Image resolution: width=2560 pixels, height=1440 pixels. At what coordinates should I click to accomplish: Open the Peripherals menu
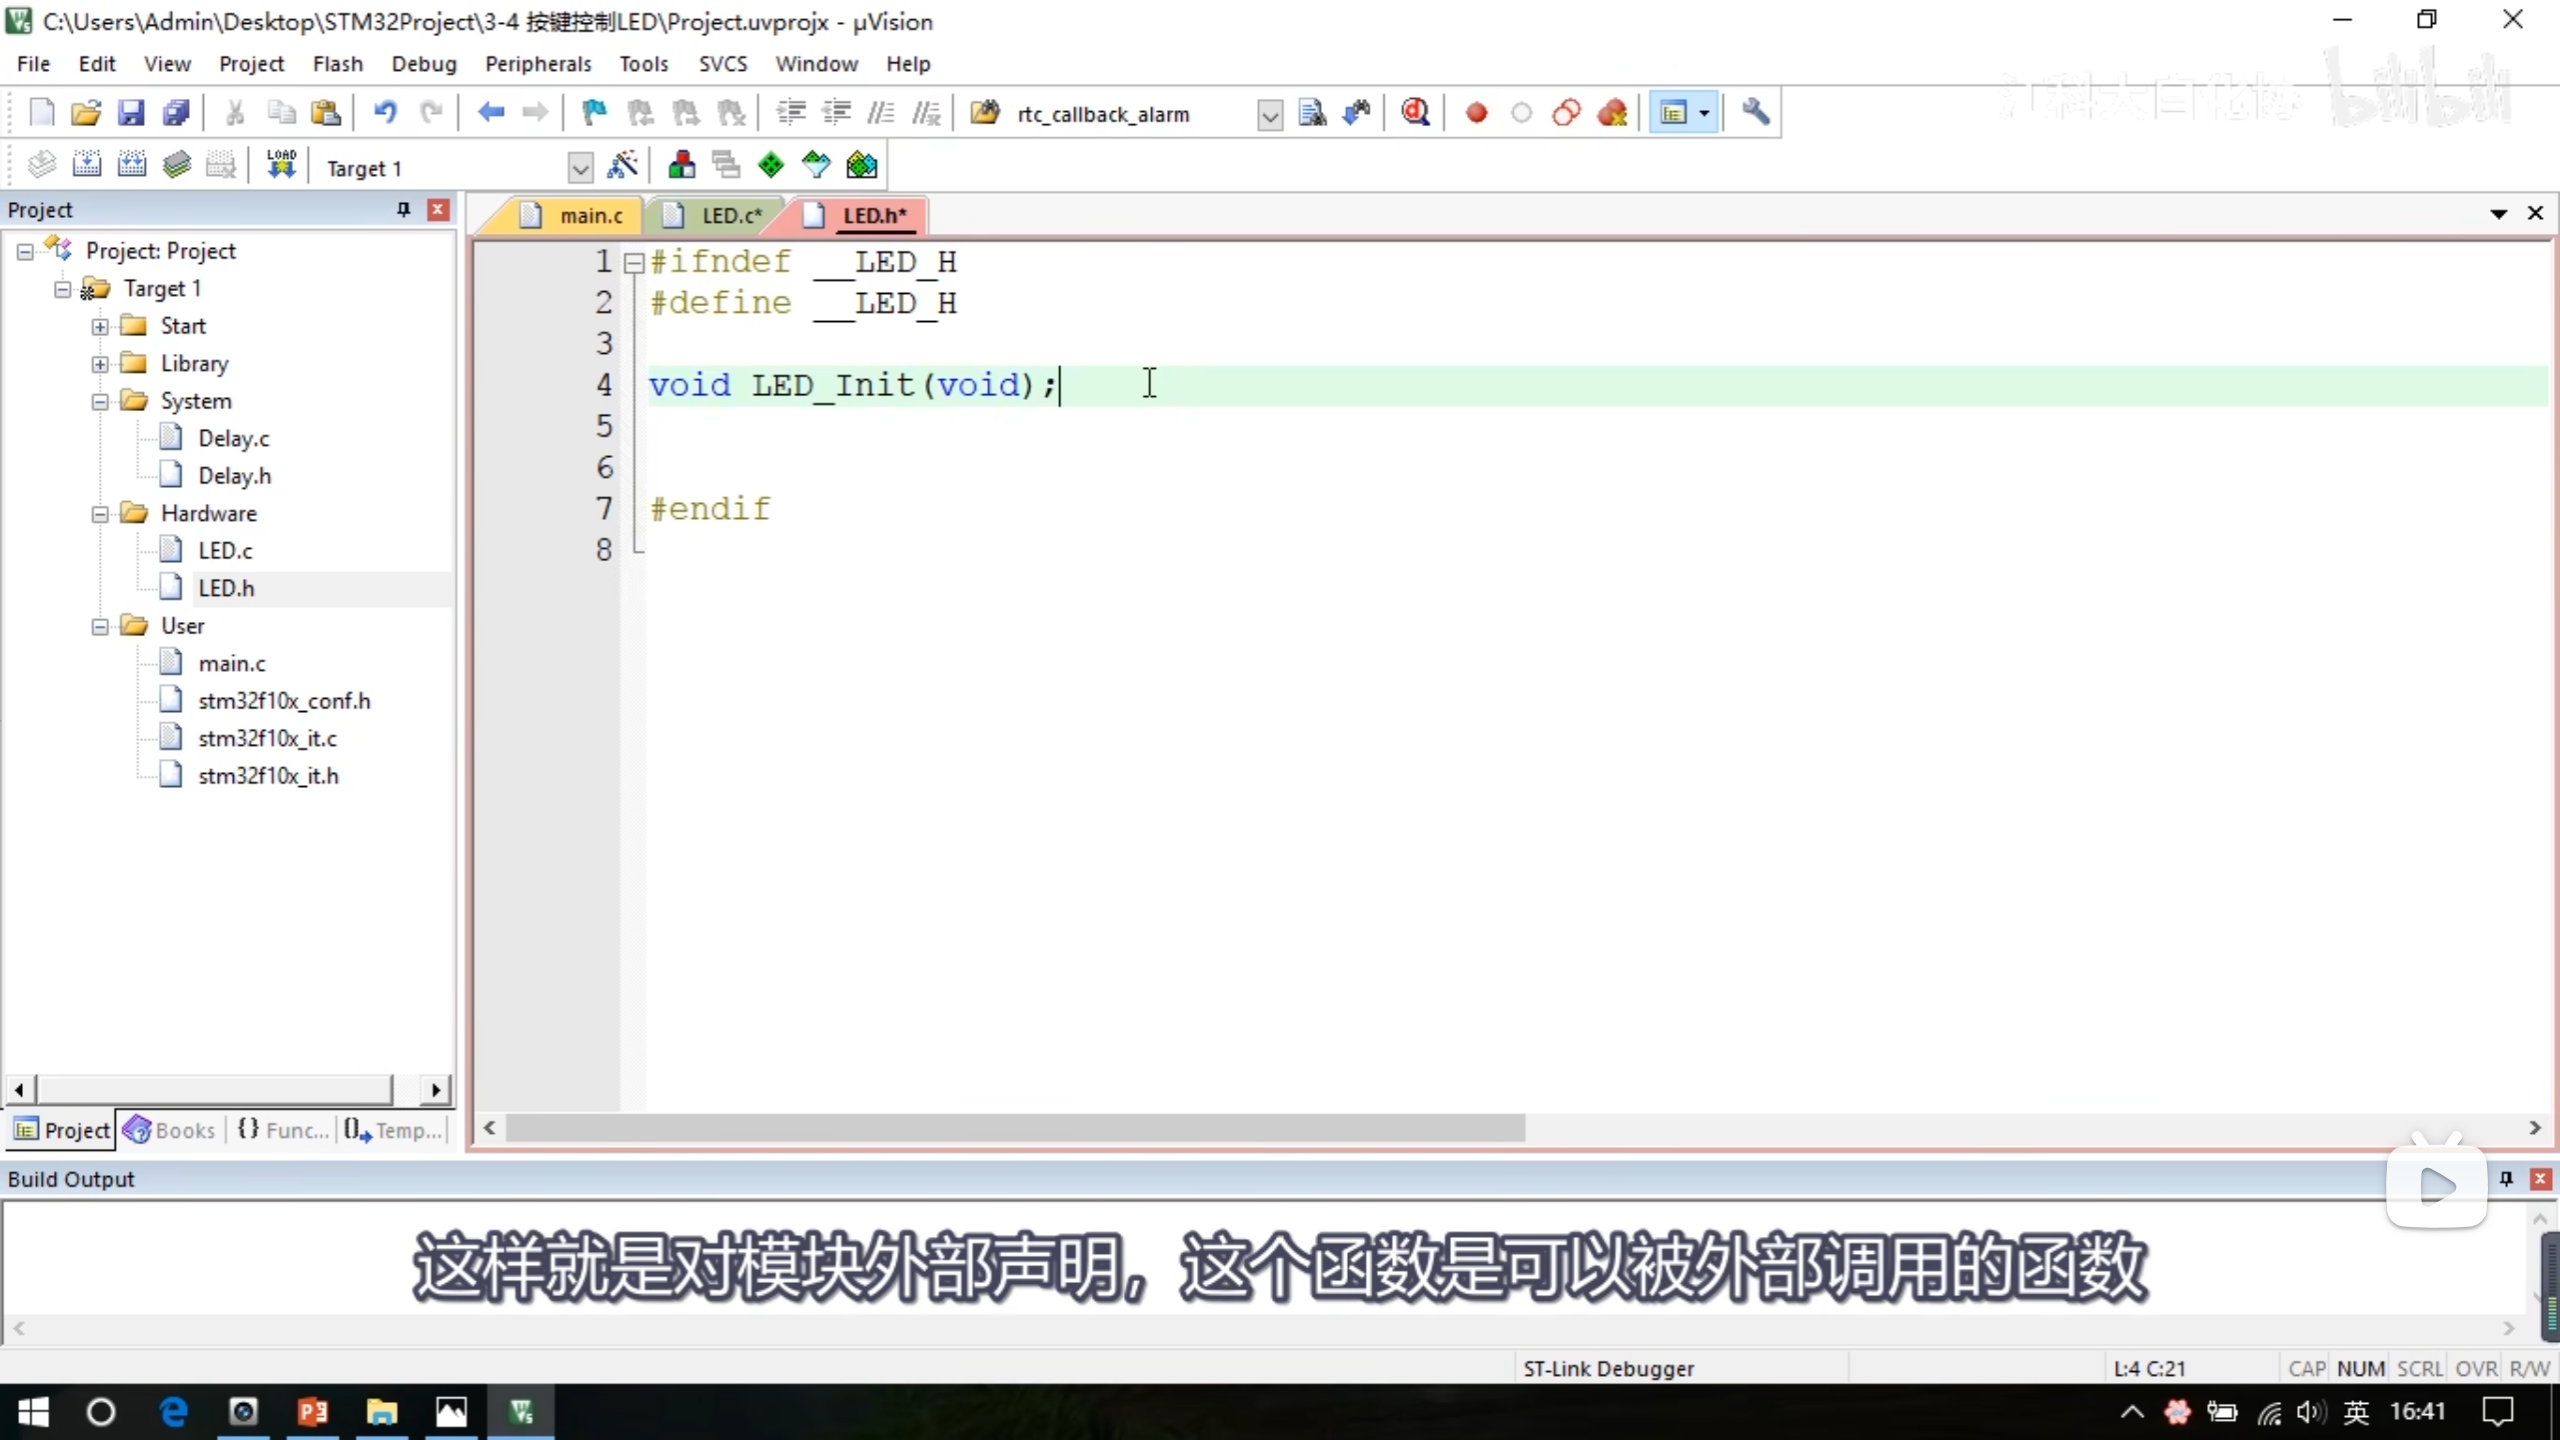[538, 64]
